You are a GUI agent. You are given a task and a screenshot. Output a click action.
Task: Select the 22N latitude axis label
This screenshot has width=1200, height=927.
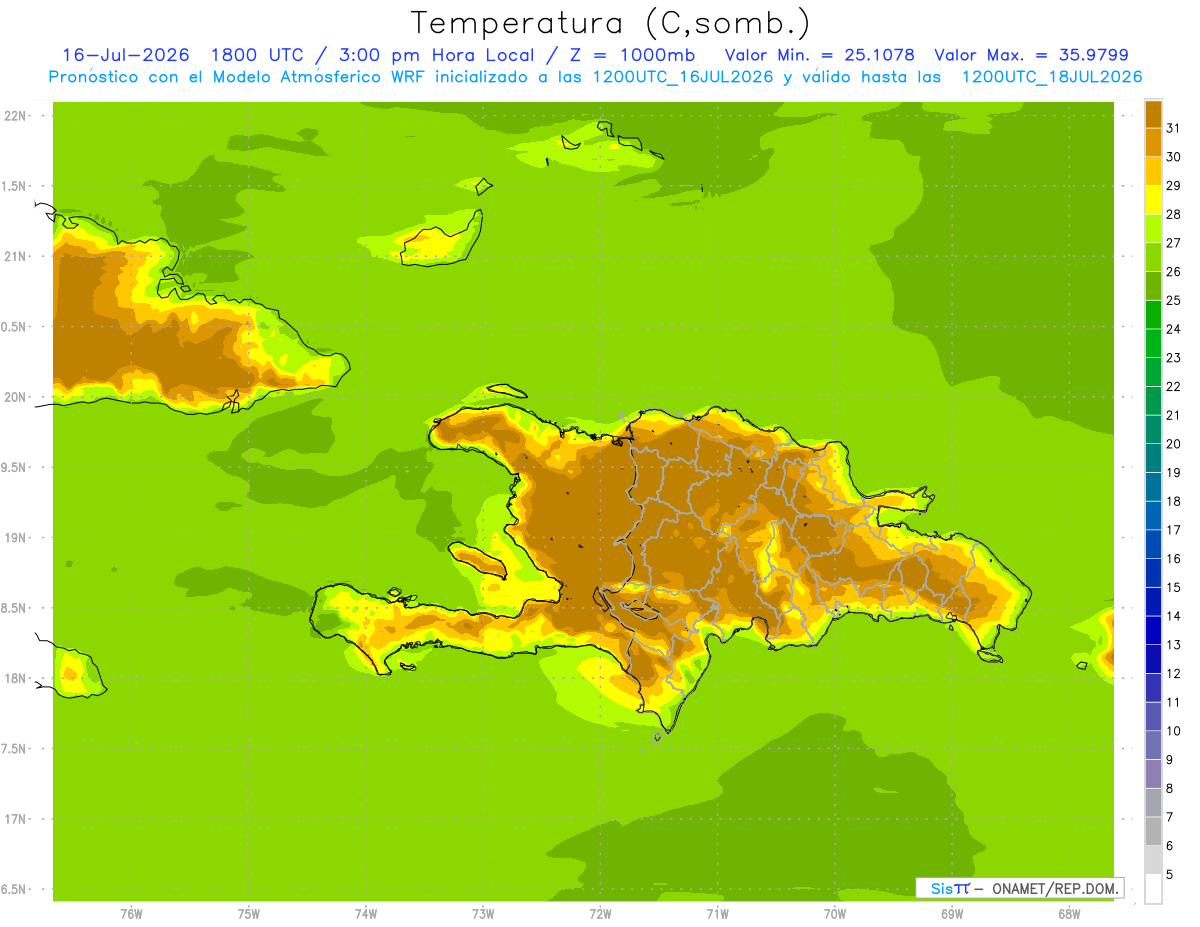click(15, 115)
